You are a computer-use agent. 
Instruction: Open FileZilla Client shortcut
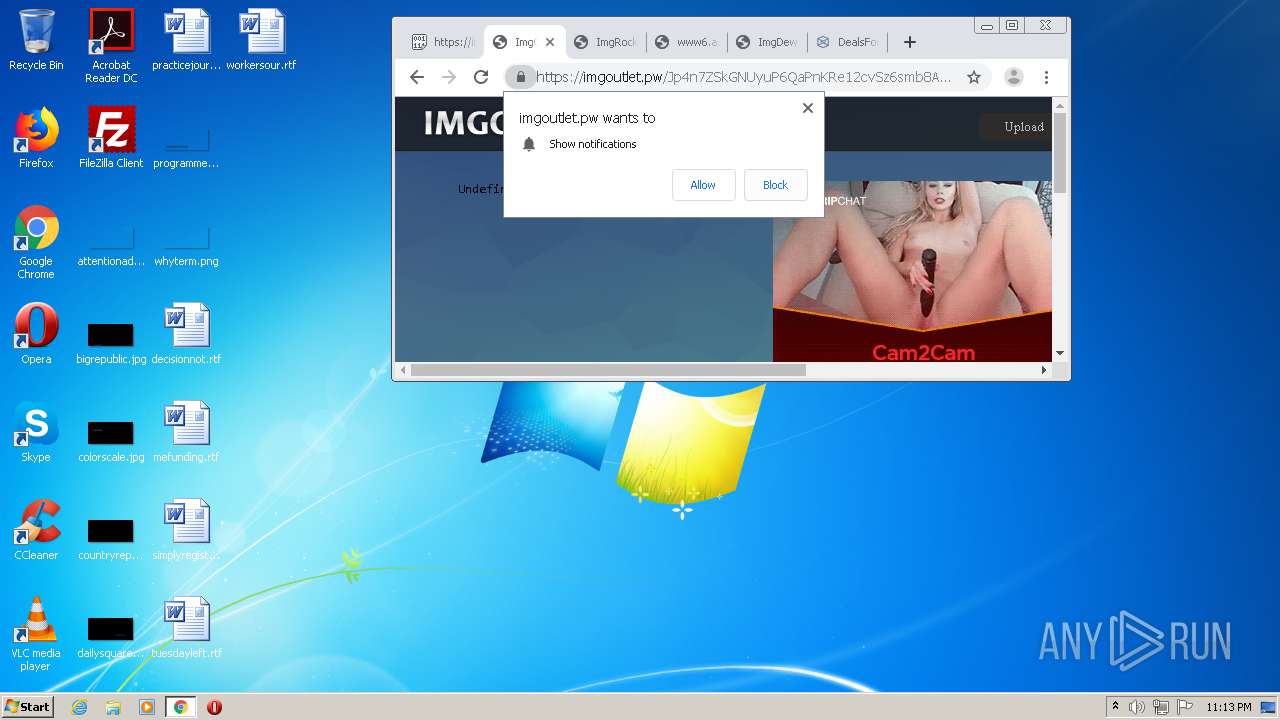tap(111, 138)
